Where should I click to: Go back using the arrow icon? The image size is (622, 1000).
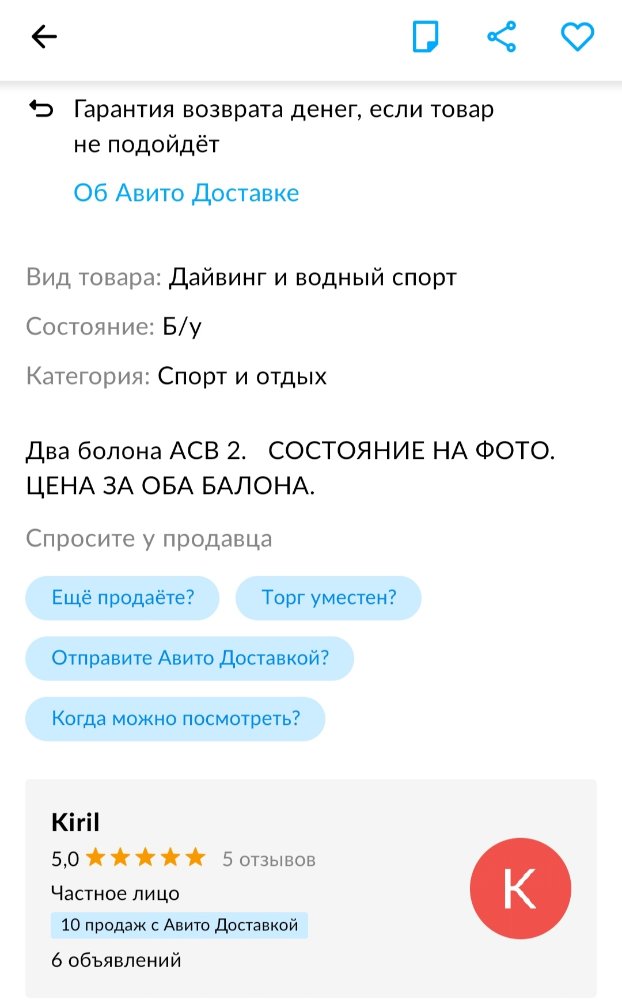click(45, 38)
